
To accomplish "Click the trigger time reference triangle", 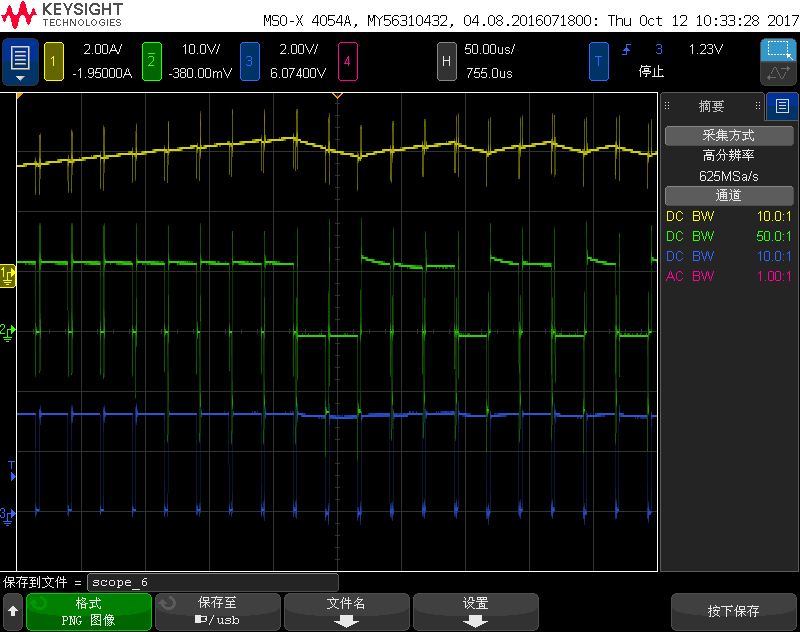I will tap(337, 95).
